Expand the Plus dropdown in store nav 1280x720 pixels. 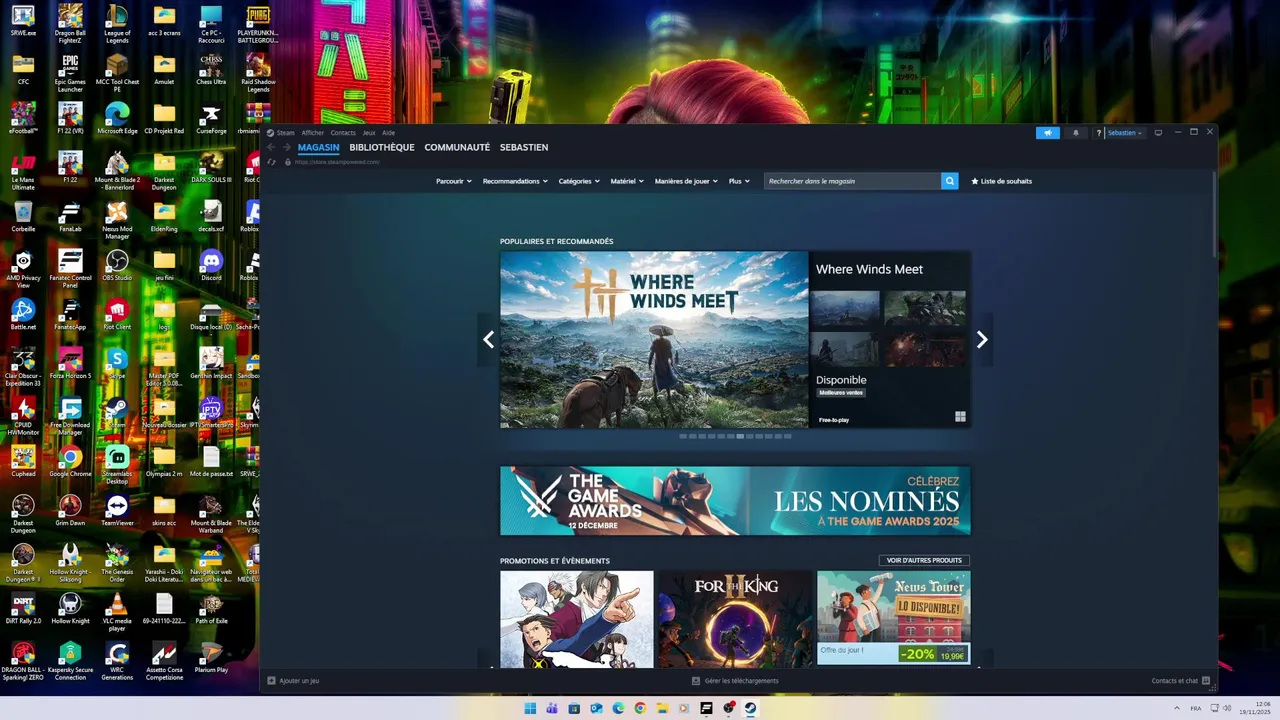pos(739,181)
